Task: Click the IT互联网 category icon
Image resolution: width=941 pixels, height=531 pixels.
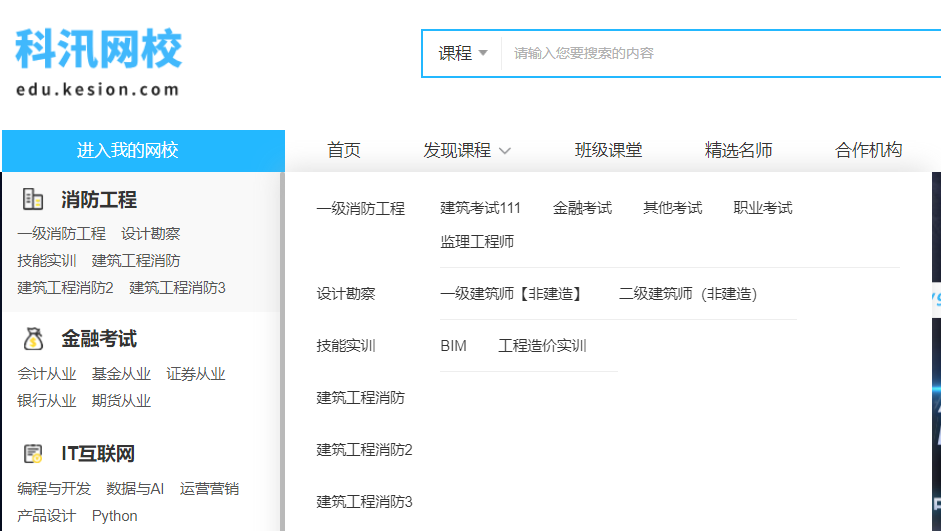Action: tap(33, 454)
